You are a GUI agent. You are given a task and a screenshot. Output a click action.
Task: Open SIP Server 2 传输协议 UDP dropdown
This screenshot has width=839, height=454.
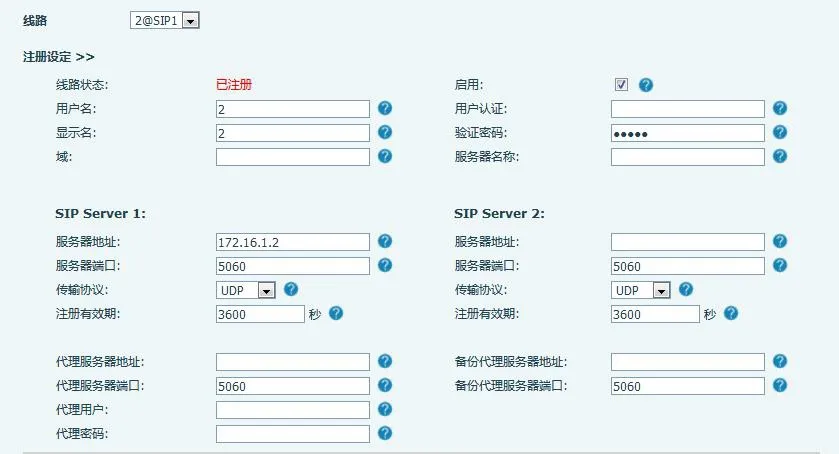click(641, 290)
